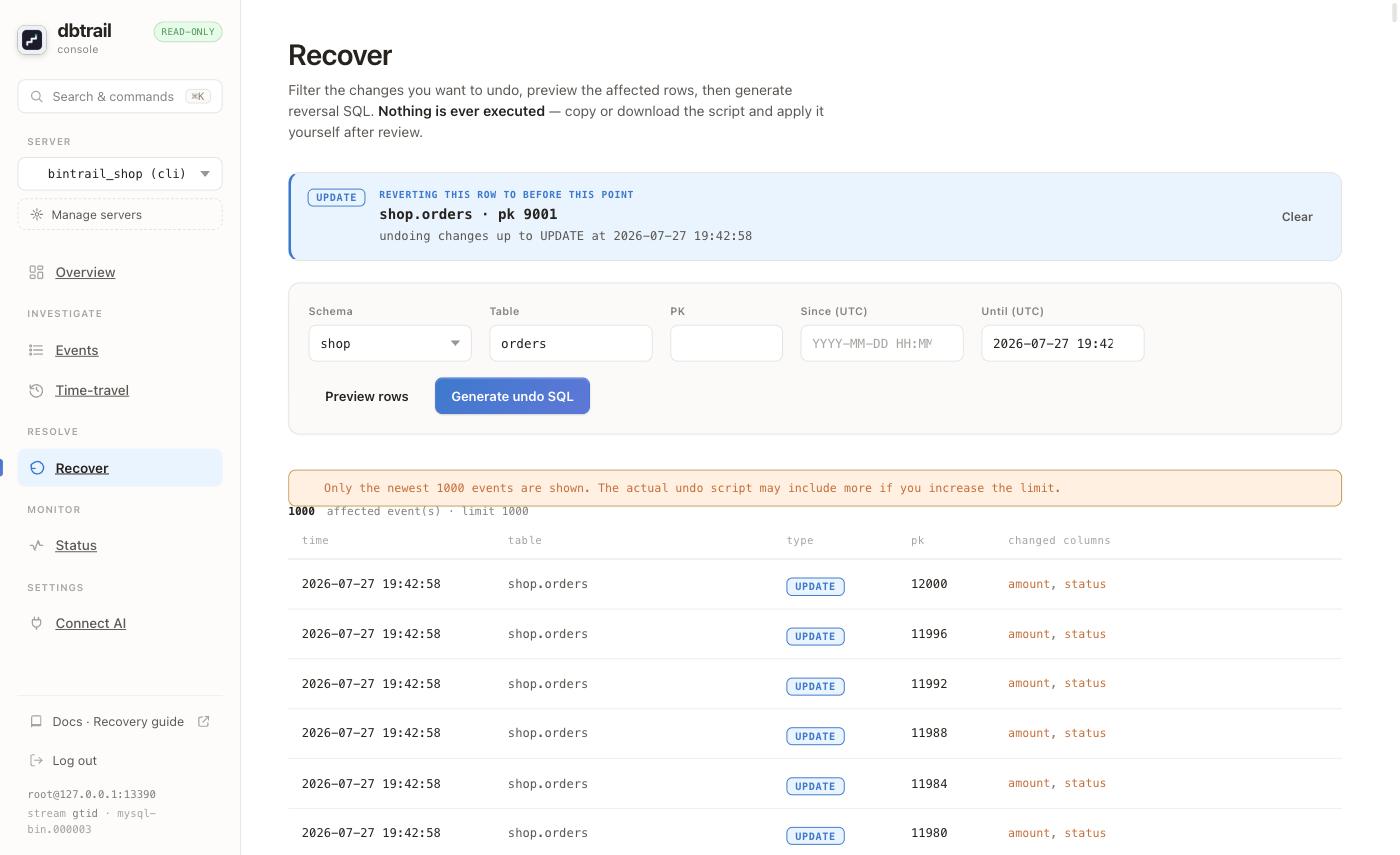Click the Recover undo icon
This screenshot has width=1400, height=855.
click(x=37, y=468)
